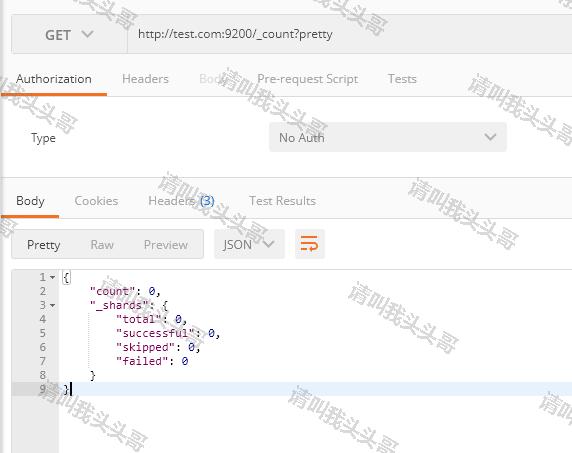This screenshot has width=572, height=453.
Task: Open the Test Results tab
Action: coord(282,201)
